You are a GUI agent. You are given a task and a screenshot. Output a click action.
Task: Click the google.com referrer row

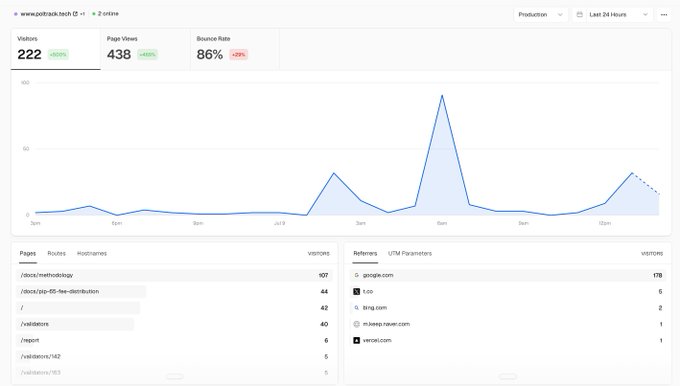pyautogui.click(x=507, y=275)
